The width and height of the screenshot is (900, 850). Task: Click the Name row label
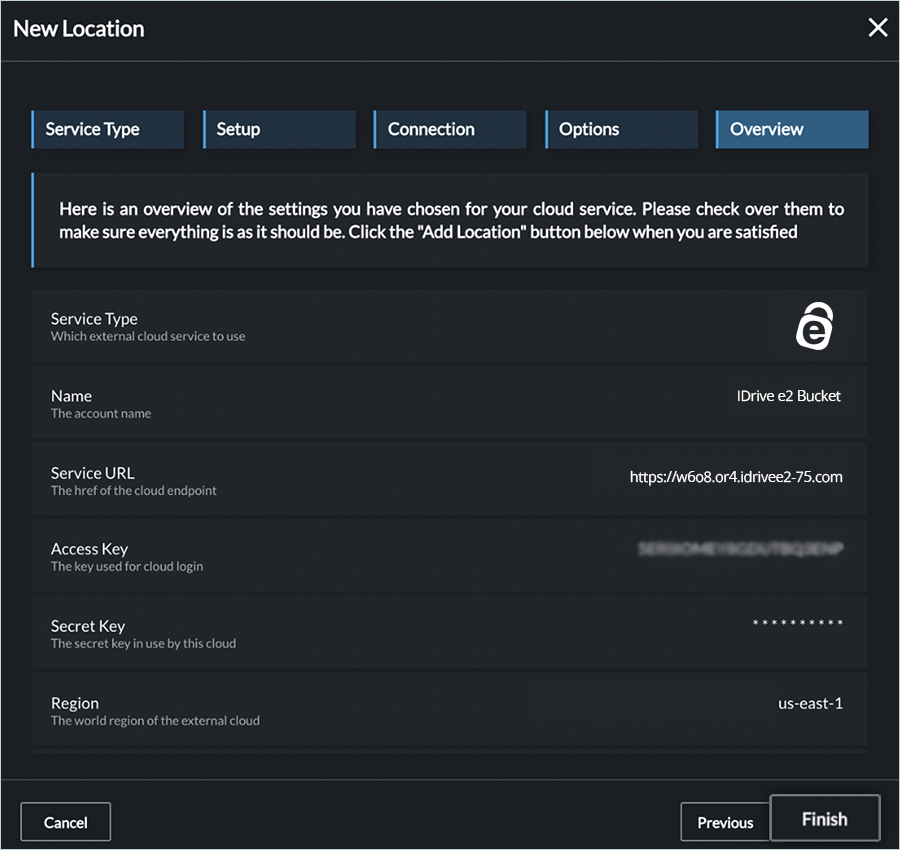pyautogui.click(x=71, y=396)
